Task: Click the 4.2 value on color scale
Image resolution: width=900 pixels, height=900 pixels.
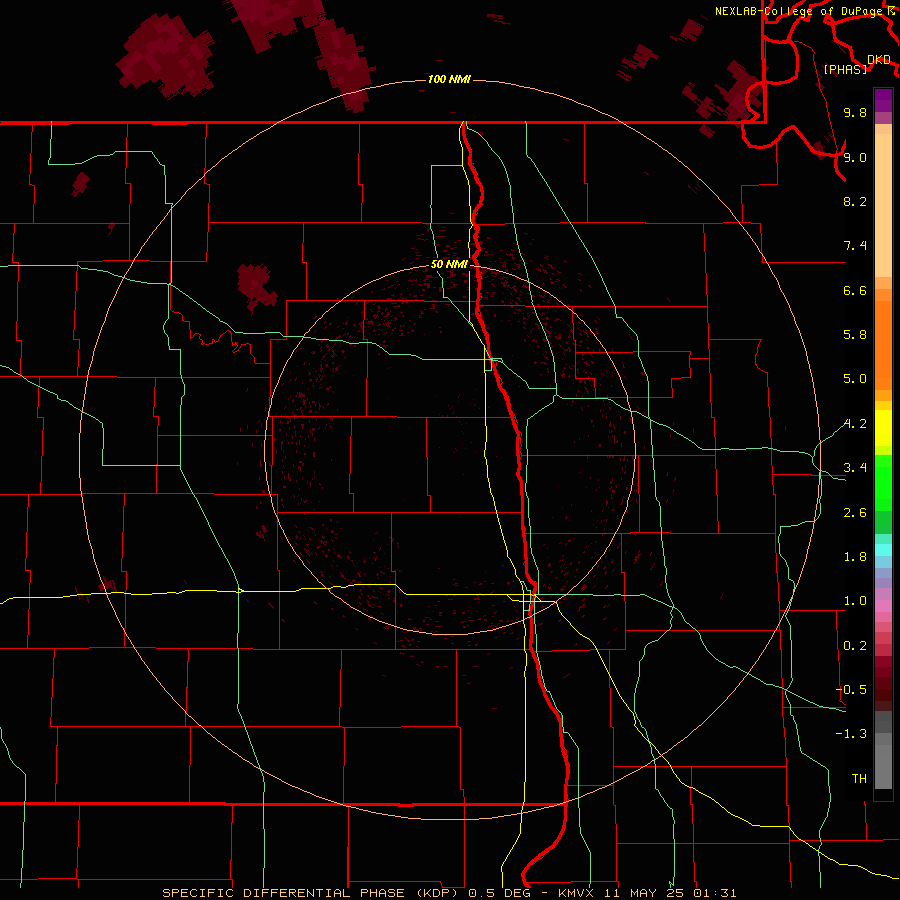Action: click(855, 424)
